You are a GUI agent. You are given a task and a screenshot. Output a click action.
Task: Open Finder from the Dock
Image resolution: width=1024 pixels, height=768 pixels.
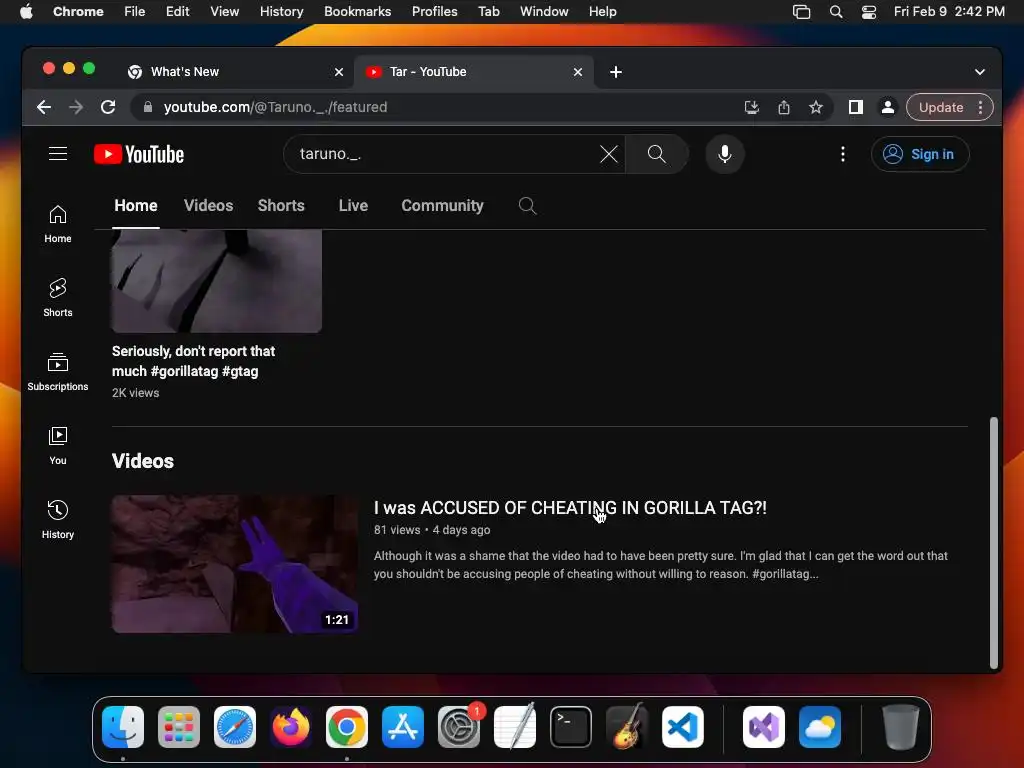point(123,727)
